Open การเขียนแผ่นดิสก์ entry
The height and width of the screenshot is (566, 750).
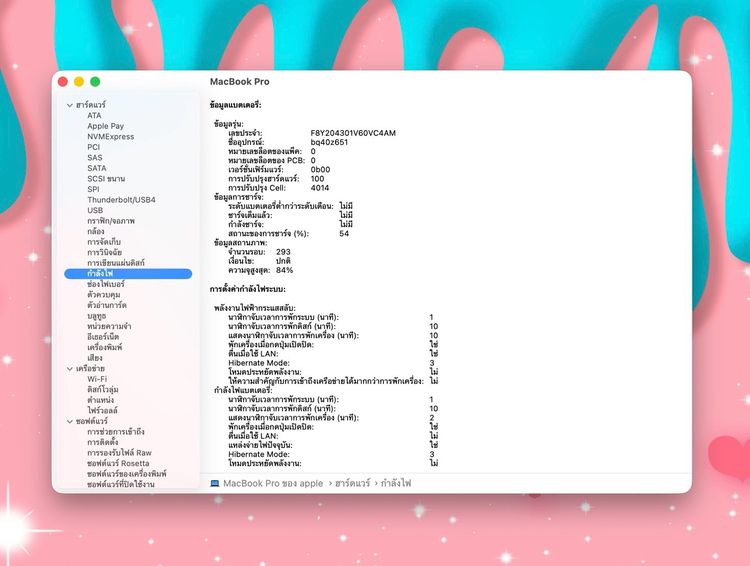(x=116, y=263)
